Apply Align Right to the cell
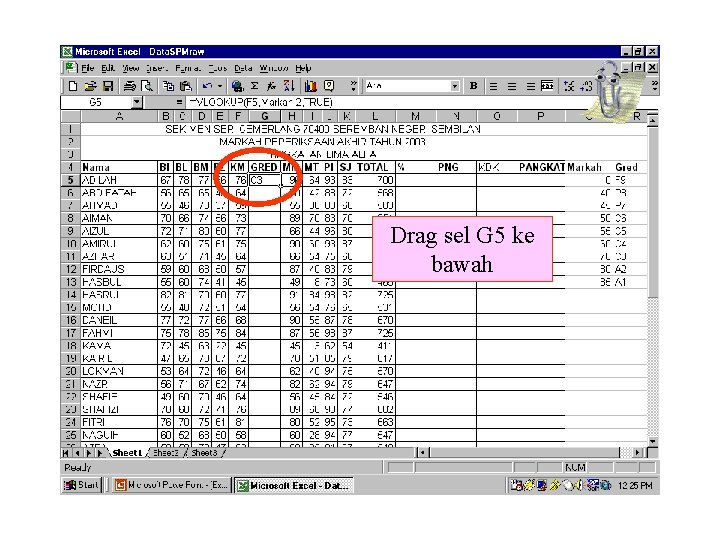Image resolution: width=720 pixels, height=540 pixels. 530,86
